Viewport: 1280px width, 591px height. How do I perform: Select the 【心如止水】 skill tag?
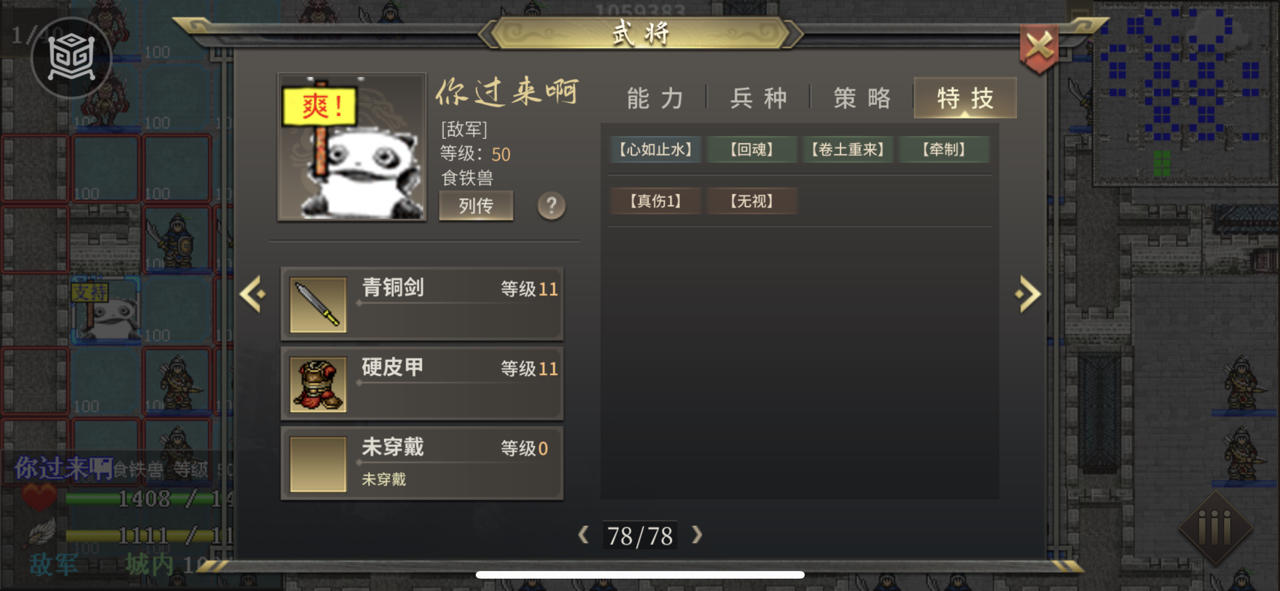655,150
